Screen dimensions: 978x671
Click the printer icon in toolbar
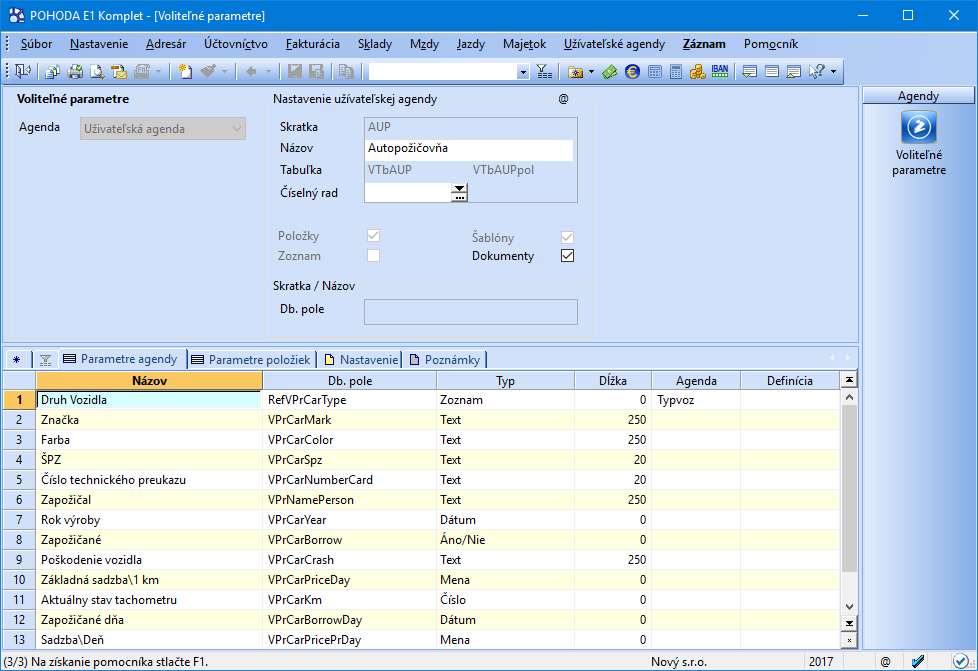pyautogui.click(x=75, y=72)
